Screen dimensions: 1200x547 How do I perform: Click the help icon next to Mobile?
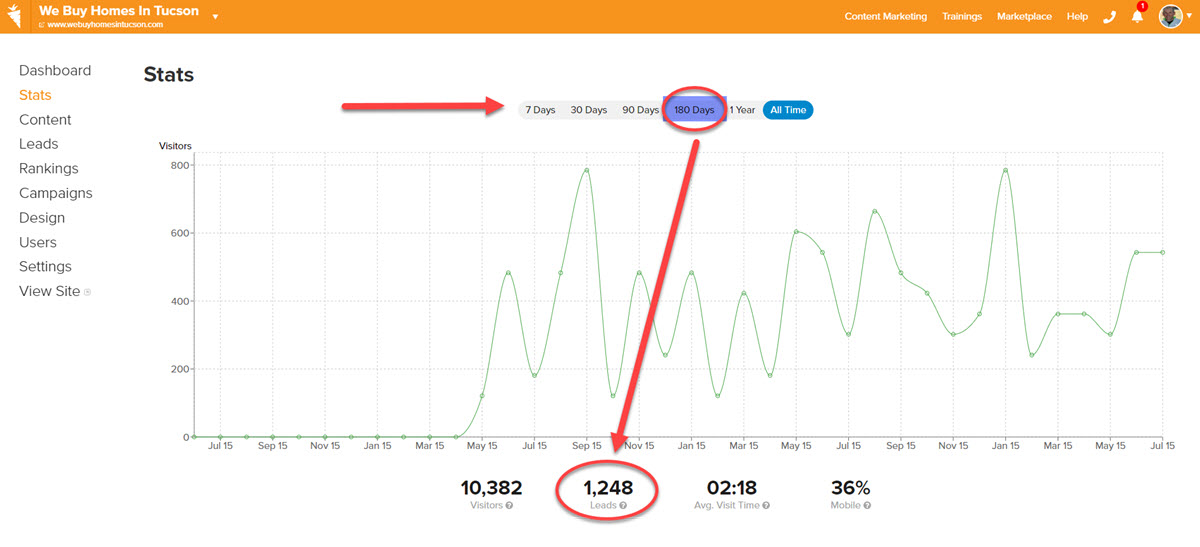pos(867,506)
